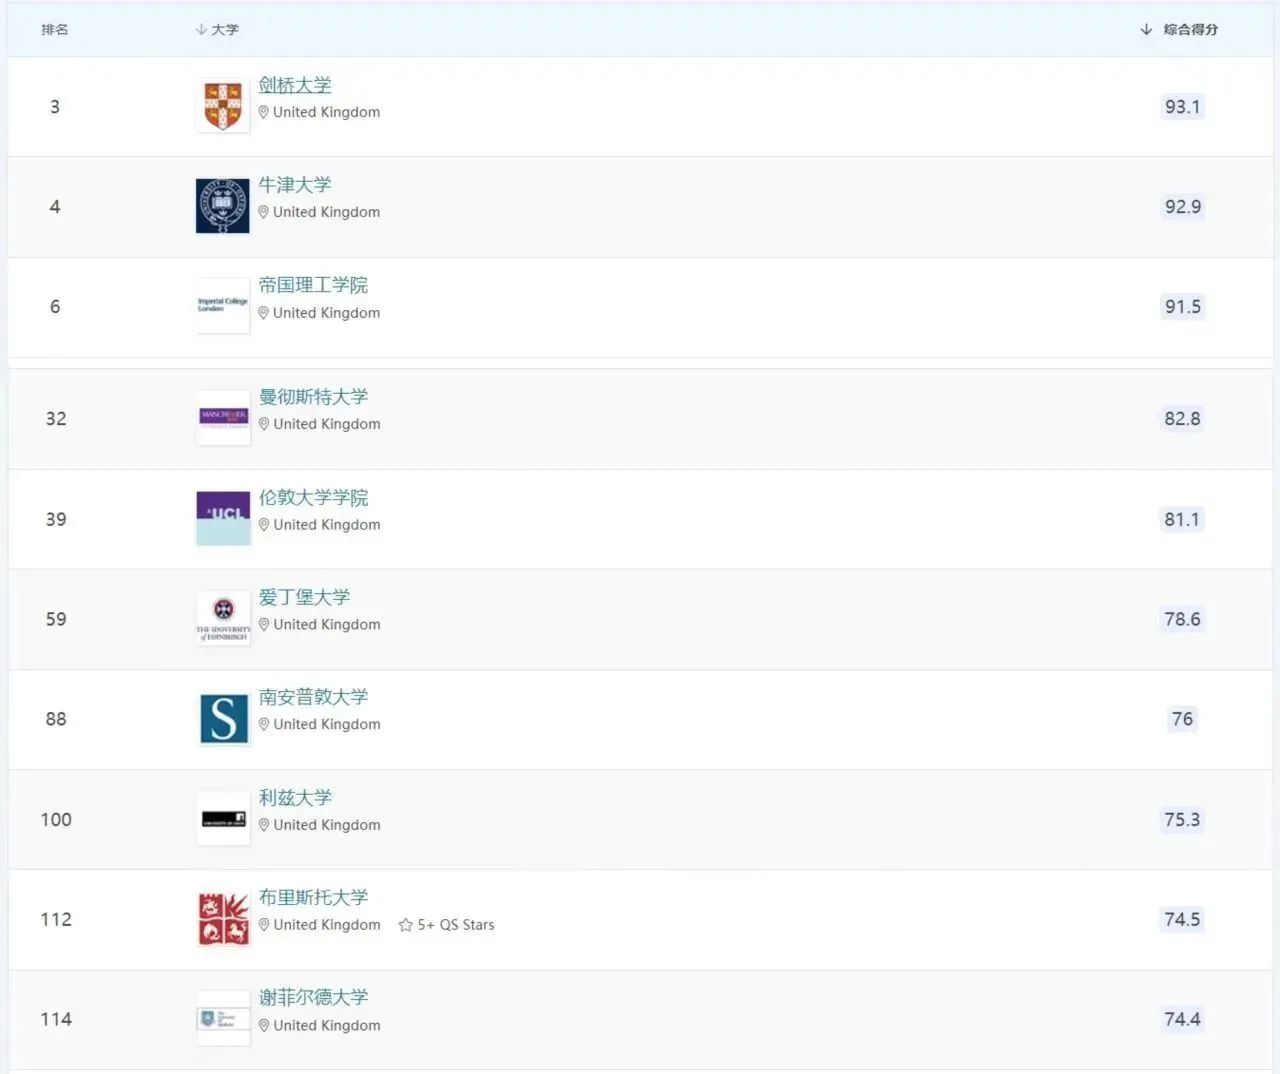Click the 5+ QS Stars label
Viewport: 1280px width, 1074px height.
point(456,925)
